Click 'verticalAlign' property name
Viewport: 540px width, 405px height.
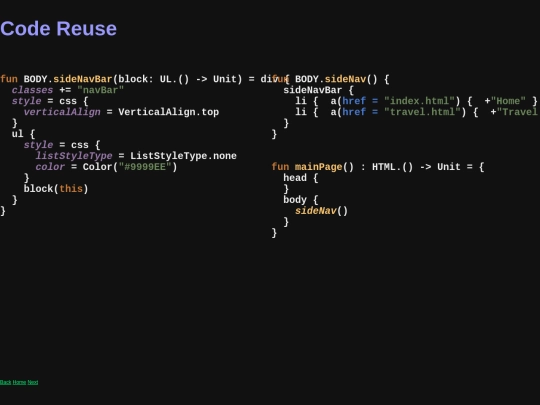pyautogui.click(x=62, y=112)
